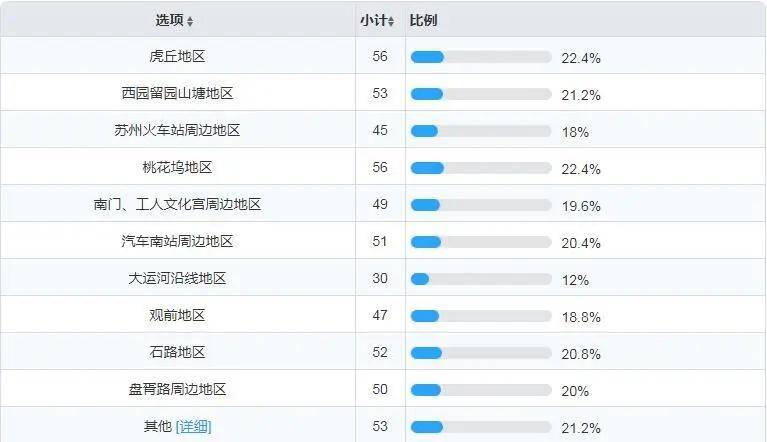The height and width of the screenshot is (442, 767).
Task: Click the count 53 in 其他 row
Action: (380, 426)
